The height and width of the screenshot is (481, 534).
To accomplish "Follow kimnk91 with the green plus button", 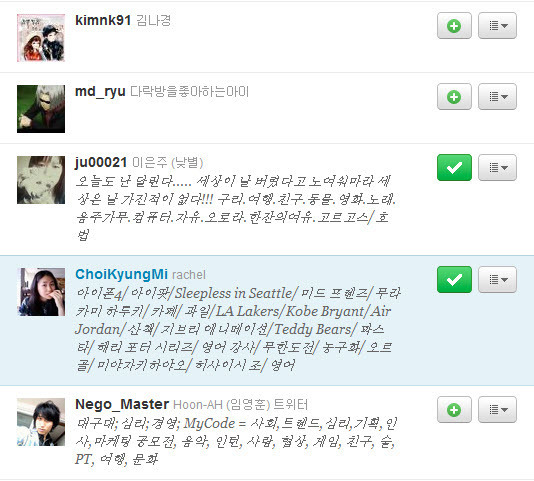I will coord(454,26).
